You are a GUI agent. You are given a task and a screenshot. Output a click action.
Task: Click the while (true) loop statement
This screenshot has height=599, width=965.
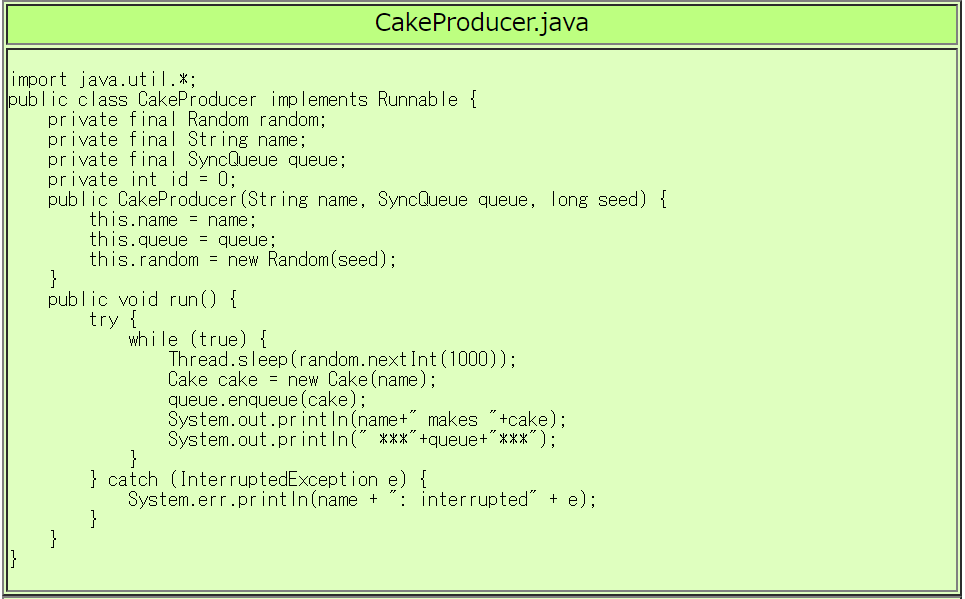coord(197,340)
